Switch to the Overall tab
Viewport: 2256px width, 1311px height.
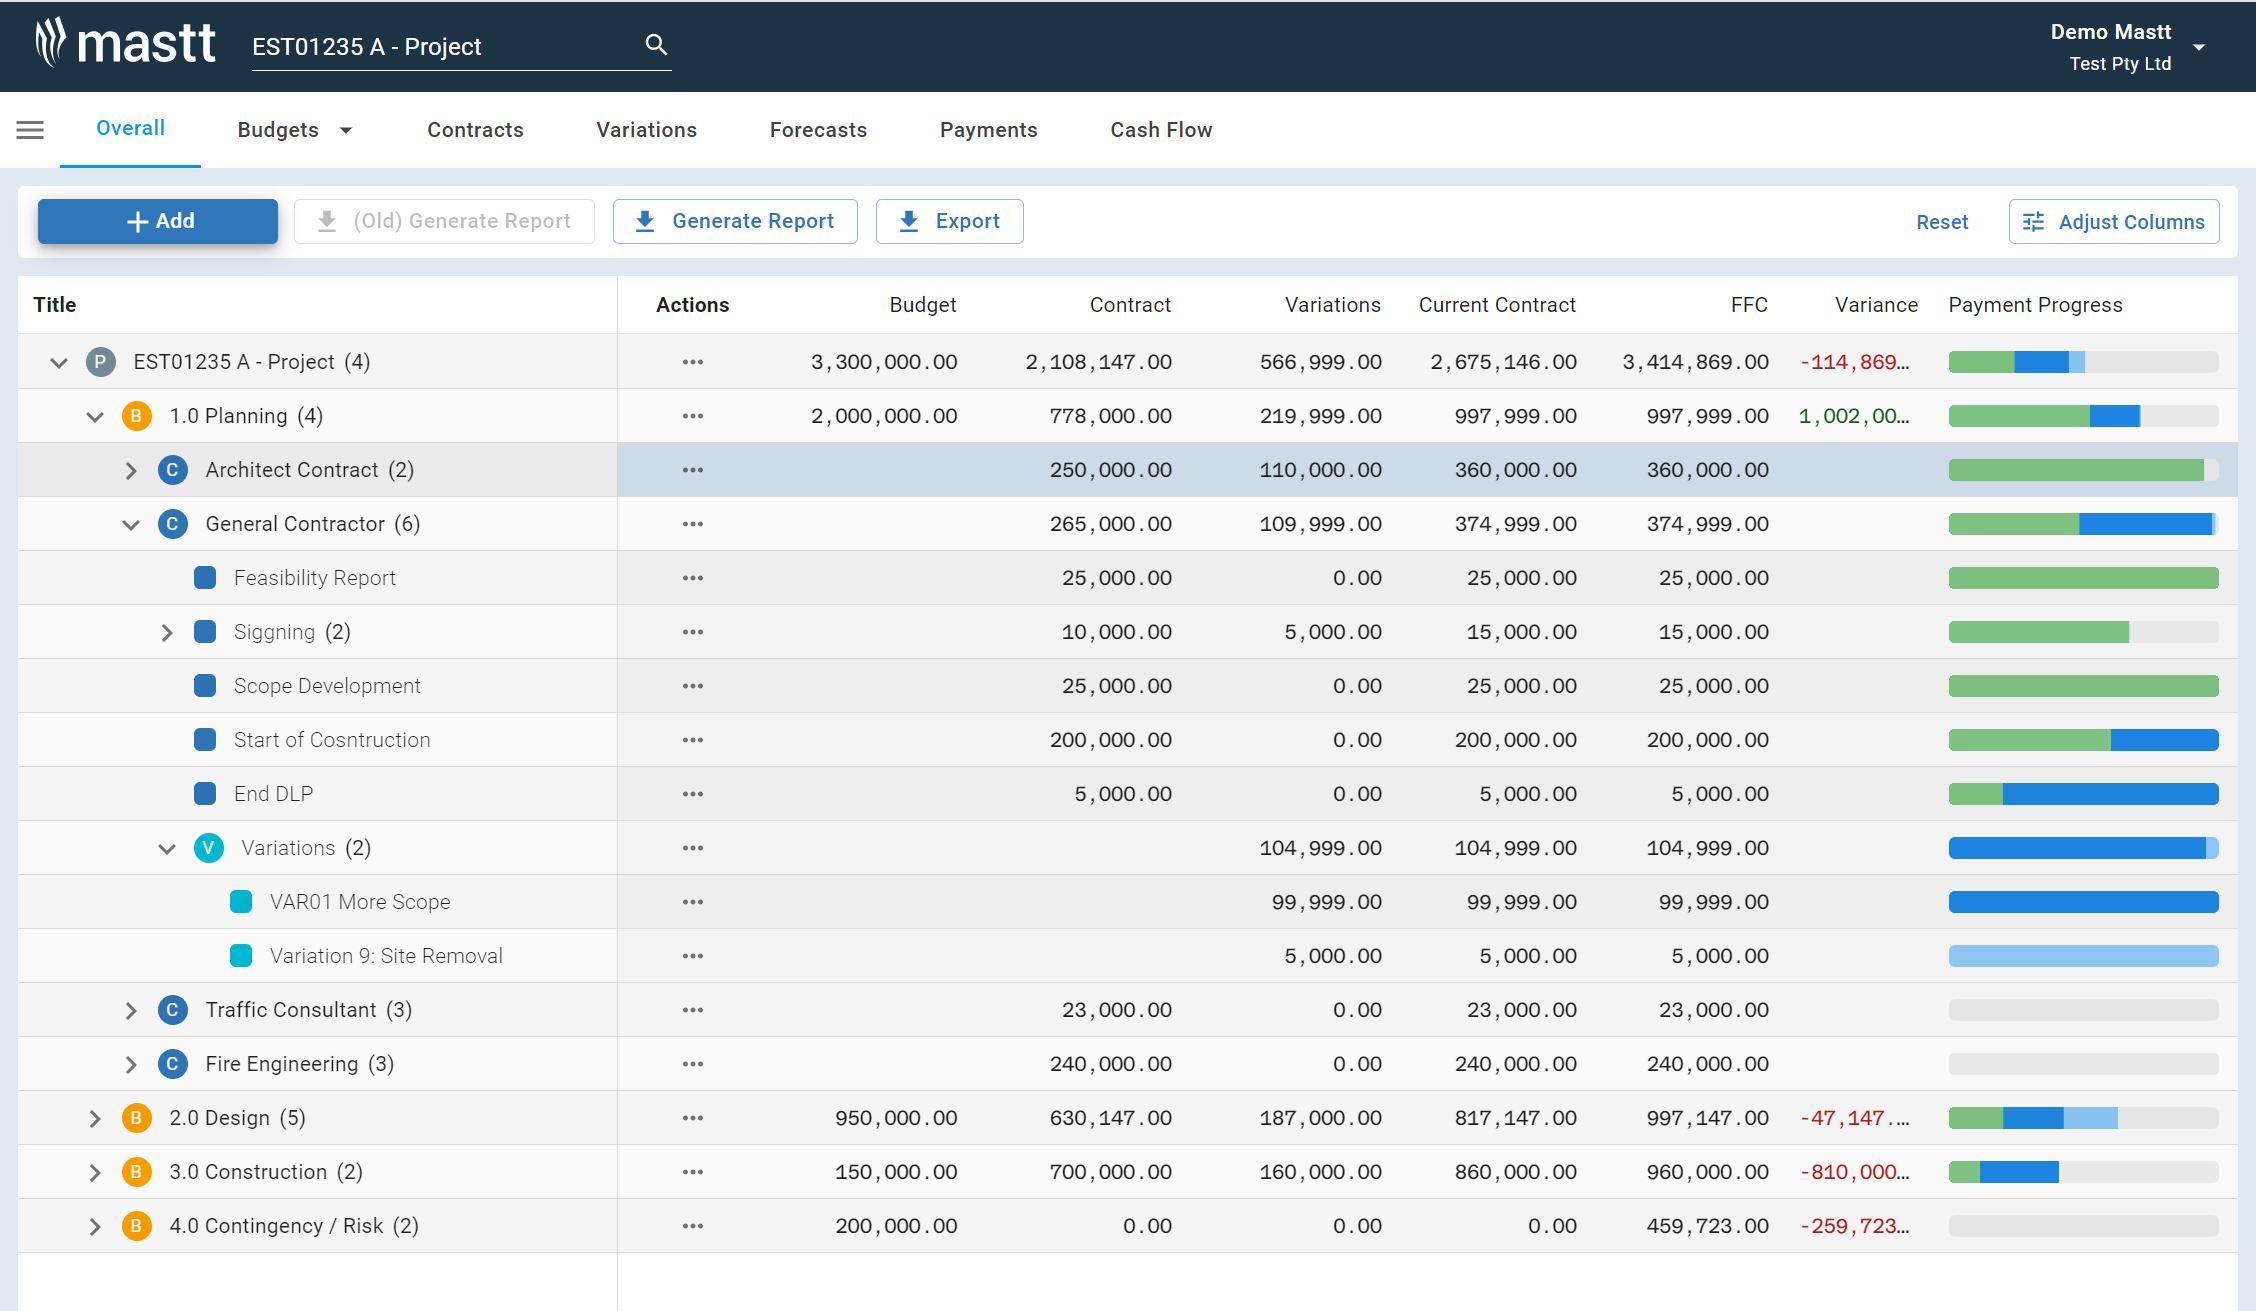coord(130,128)
